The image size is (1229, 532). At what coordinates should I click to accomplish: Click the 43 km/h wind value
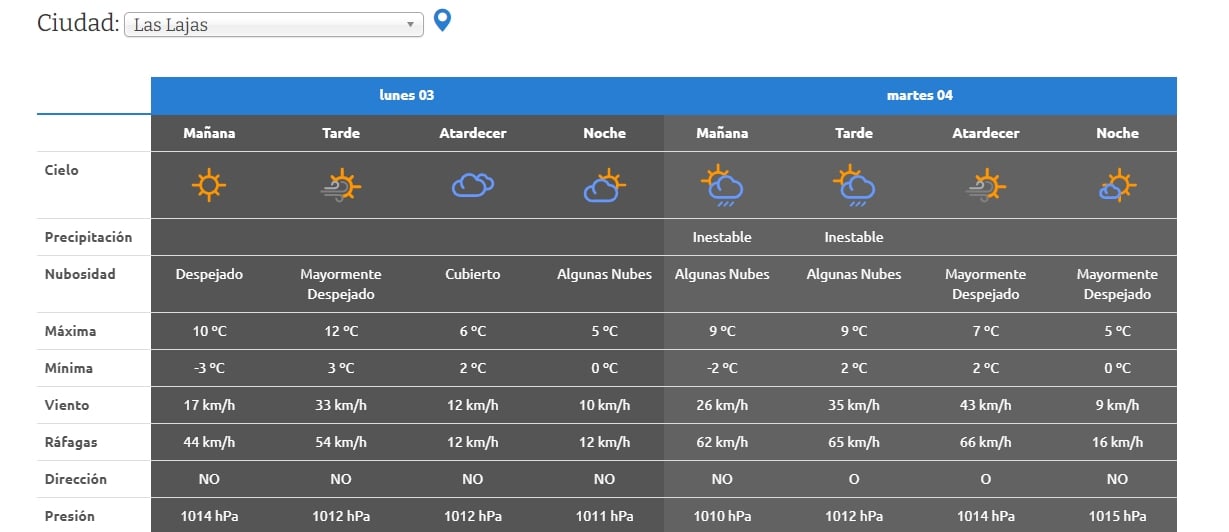coord(985,405)
